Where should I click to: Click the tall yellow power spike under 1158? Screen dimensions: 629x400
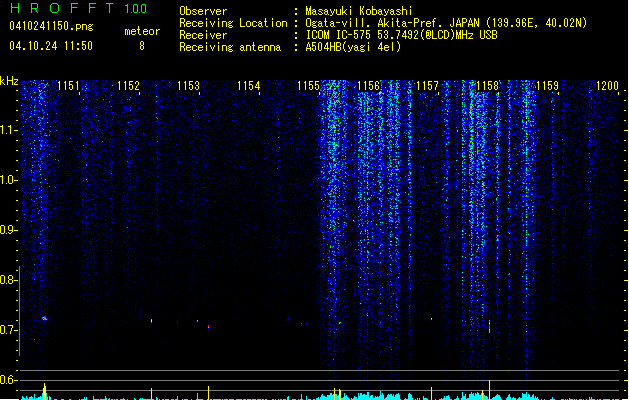tap(489, 389)
